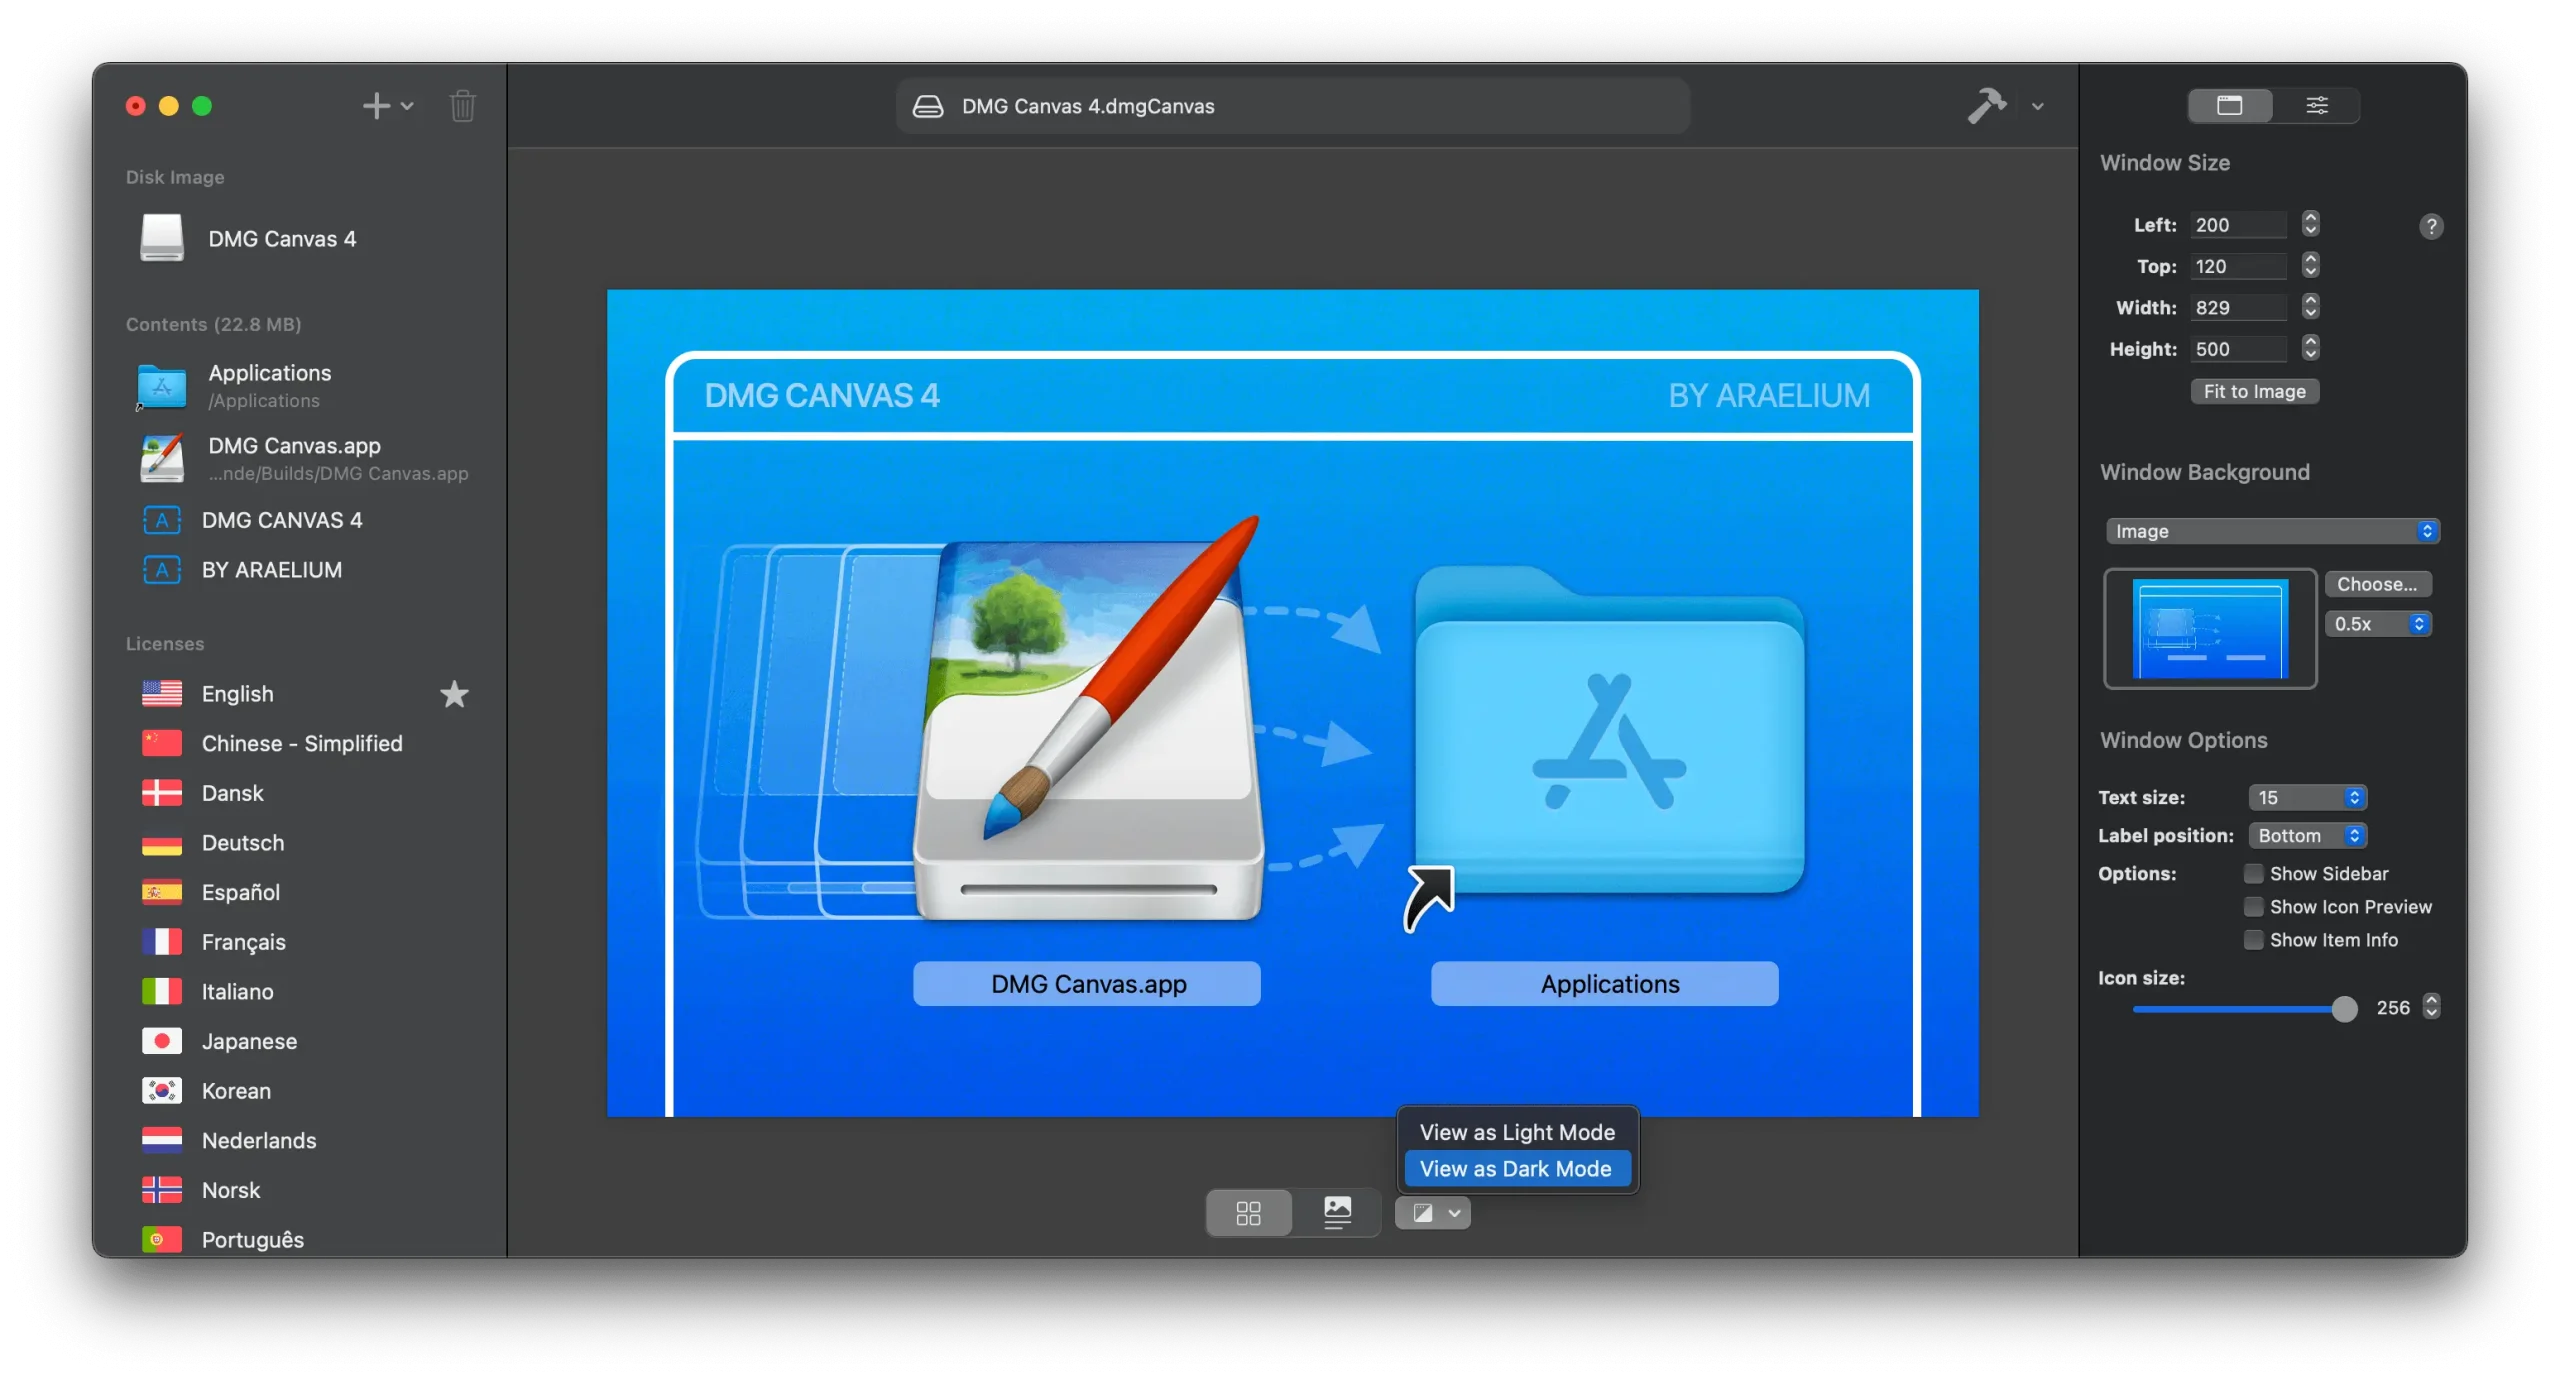
Task: Switch to license image view button
Action: 1337,1213
